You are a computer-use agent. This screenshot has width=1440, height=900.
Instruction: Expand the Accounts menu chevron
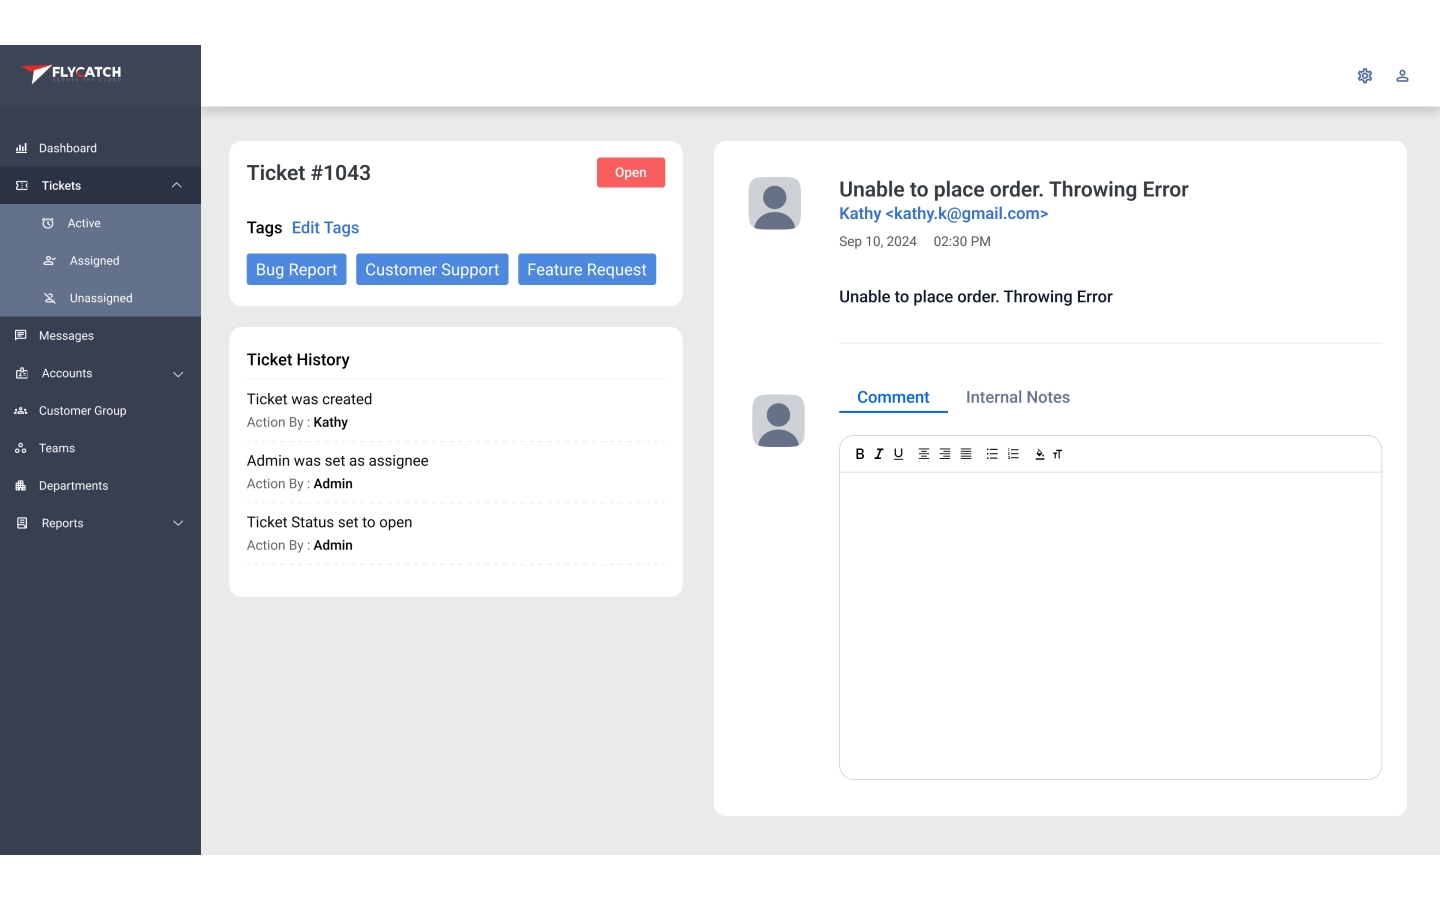pos(178,374)
